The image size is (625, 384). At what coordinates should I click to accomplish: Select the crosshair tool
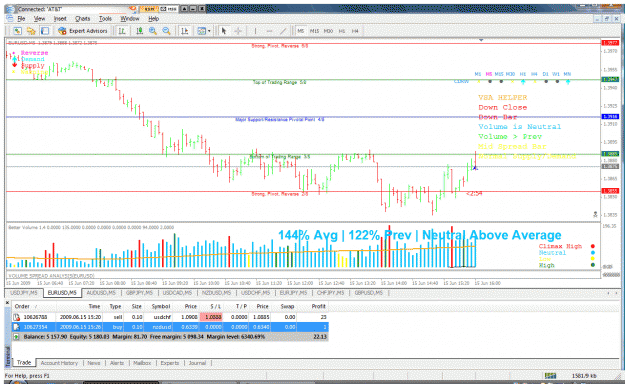238,31
